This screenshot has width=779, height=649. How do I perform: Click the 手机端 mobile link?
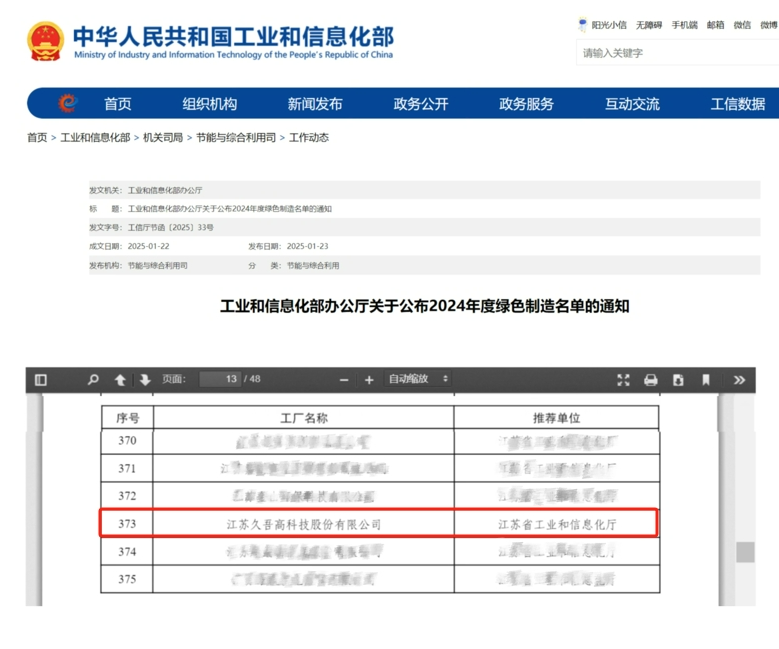(685, 25)
